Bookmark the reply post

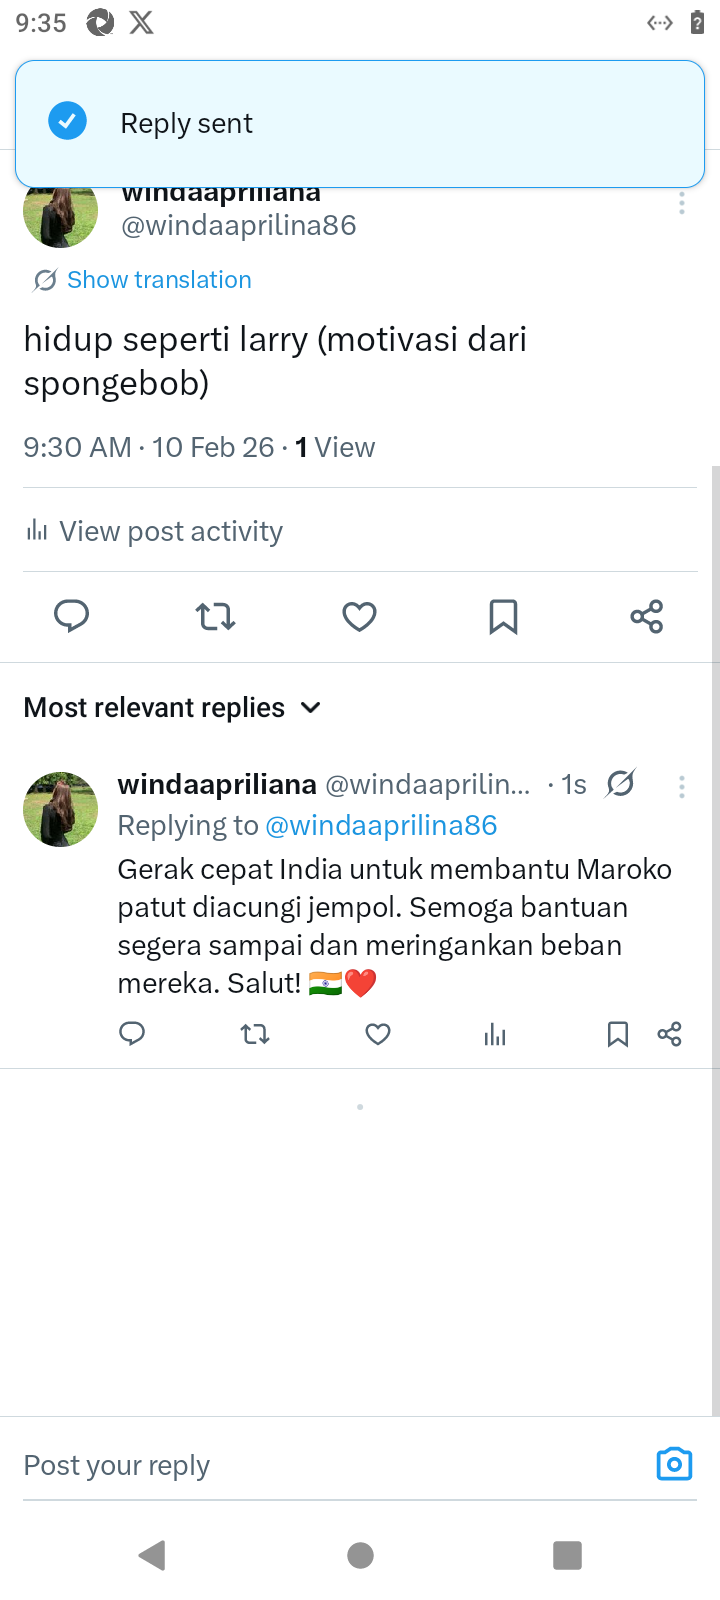[618, 1034]
